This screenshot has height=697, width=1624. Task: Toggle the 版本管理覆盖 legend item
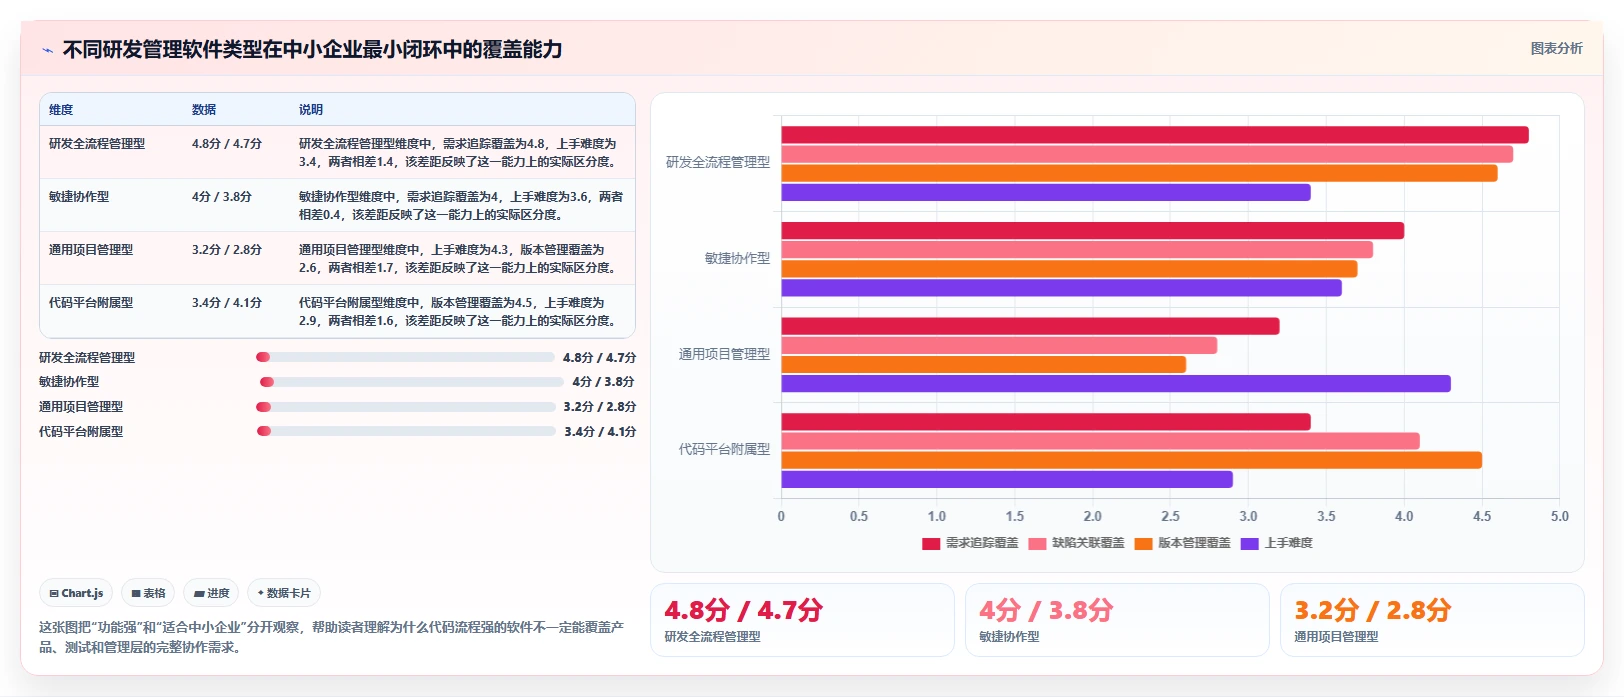pyautogui.click(x=1182, y=543)
